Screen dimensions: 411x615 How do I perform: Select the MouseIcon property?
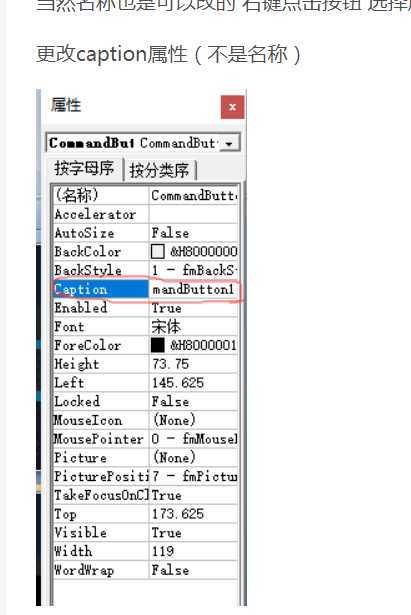click(101, 420)
